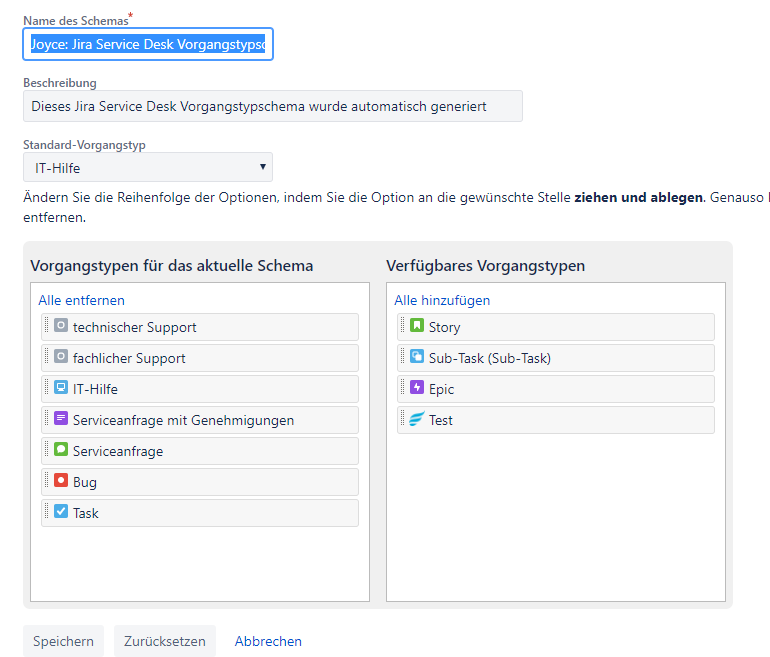This screenshot has width=770, height=657.
Task: Select the 'Sub-Task (Sub-Task)' text
Action: (490, 358)
